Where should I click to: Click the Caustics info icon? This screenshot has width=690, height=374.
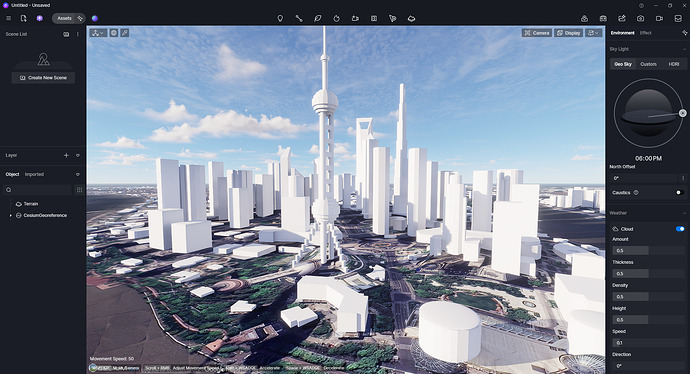(636, 193)
